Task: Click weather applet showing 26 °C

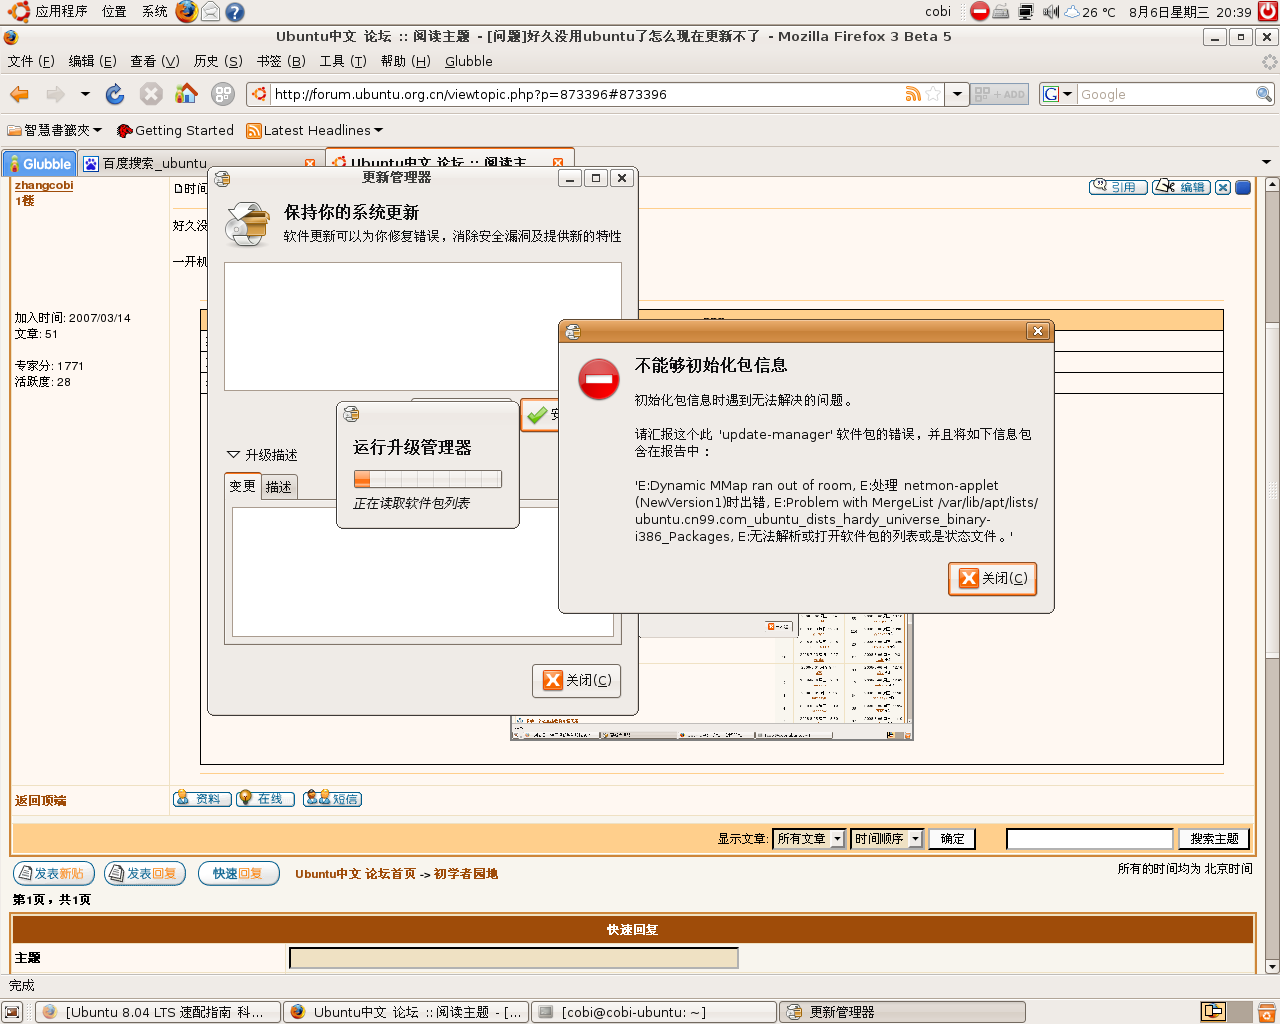Action: (x=1090, y=11)
